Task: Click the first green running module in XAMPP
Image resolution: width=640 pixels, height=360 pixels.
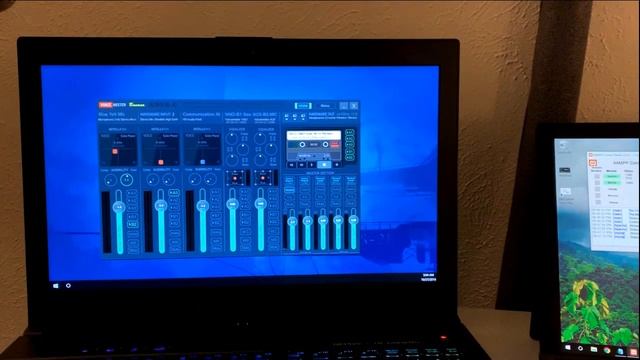Action: pyautogui.click(x=611, y=176)
